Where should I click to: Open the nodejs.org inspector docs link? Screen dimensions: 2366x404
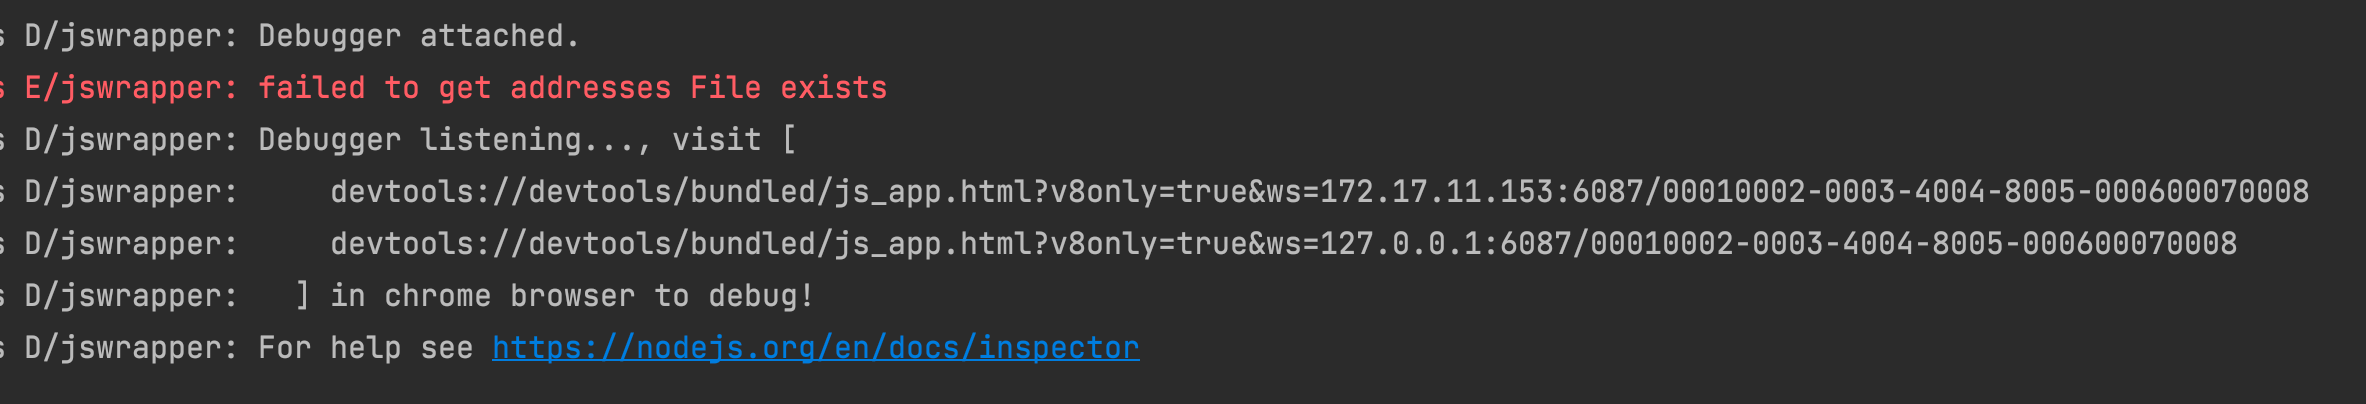coord(815,348)
